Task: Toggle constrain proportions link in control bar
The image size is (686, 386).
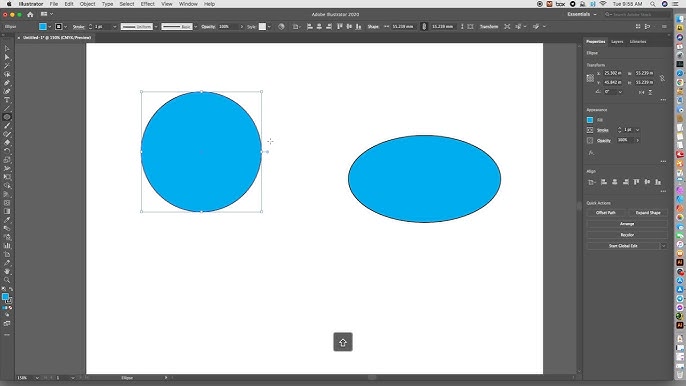Action: click(x=424, y=27)
